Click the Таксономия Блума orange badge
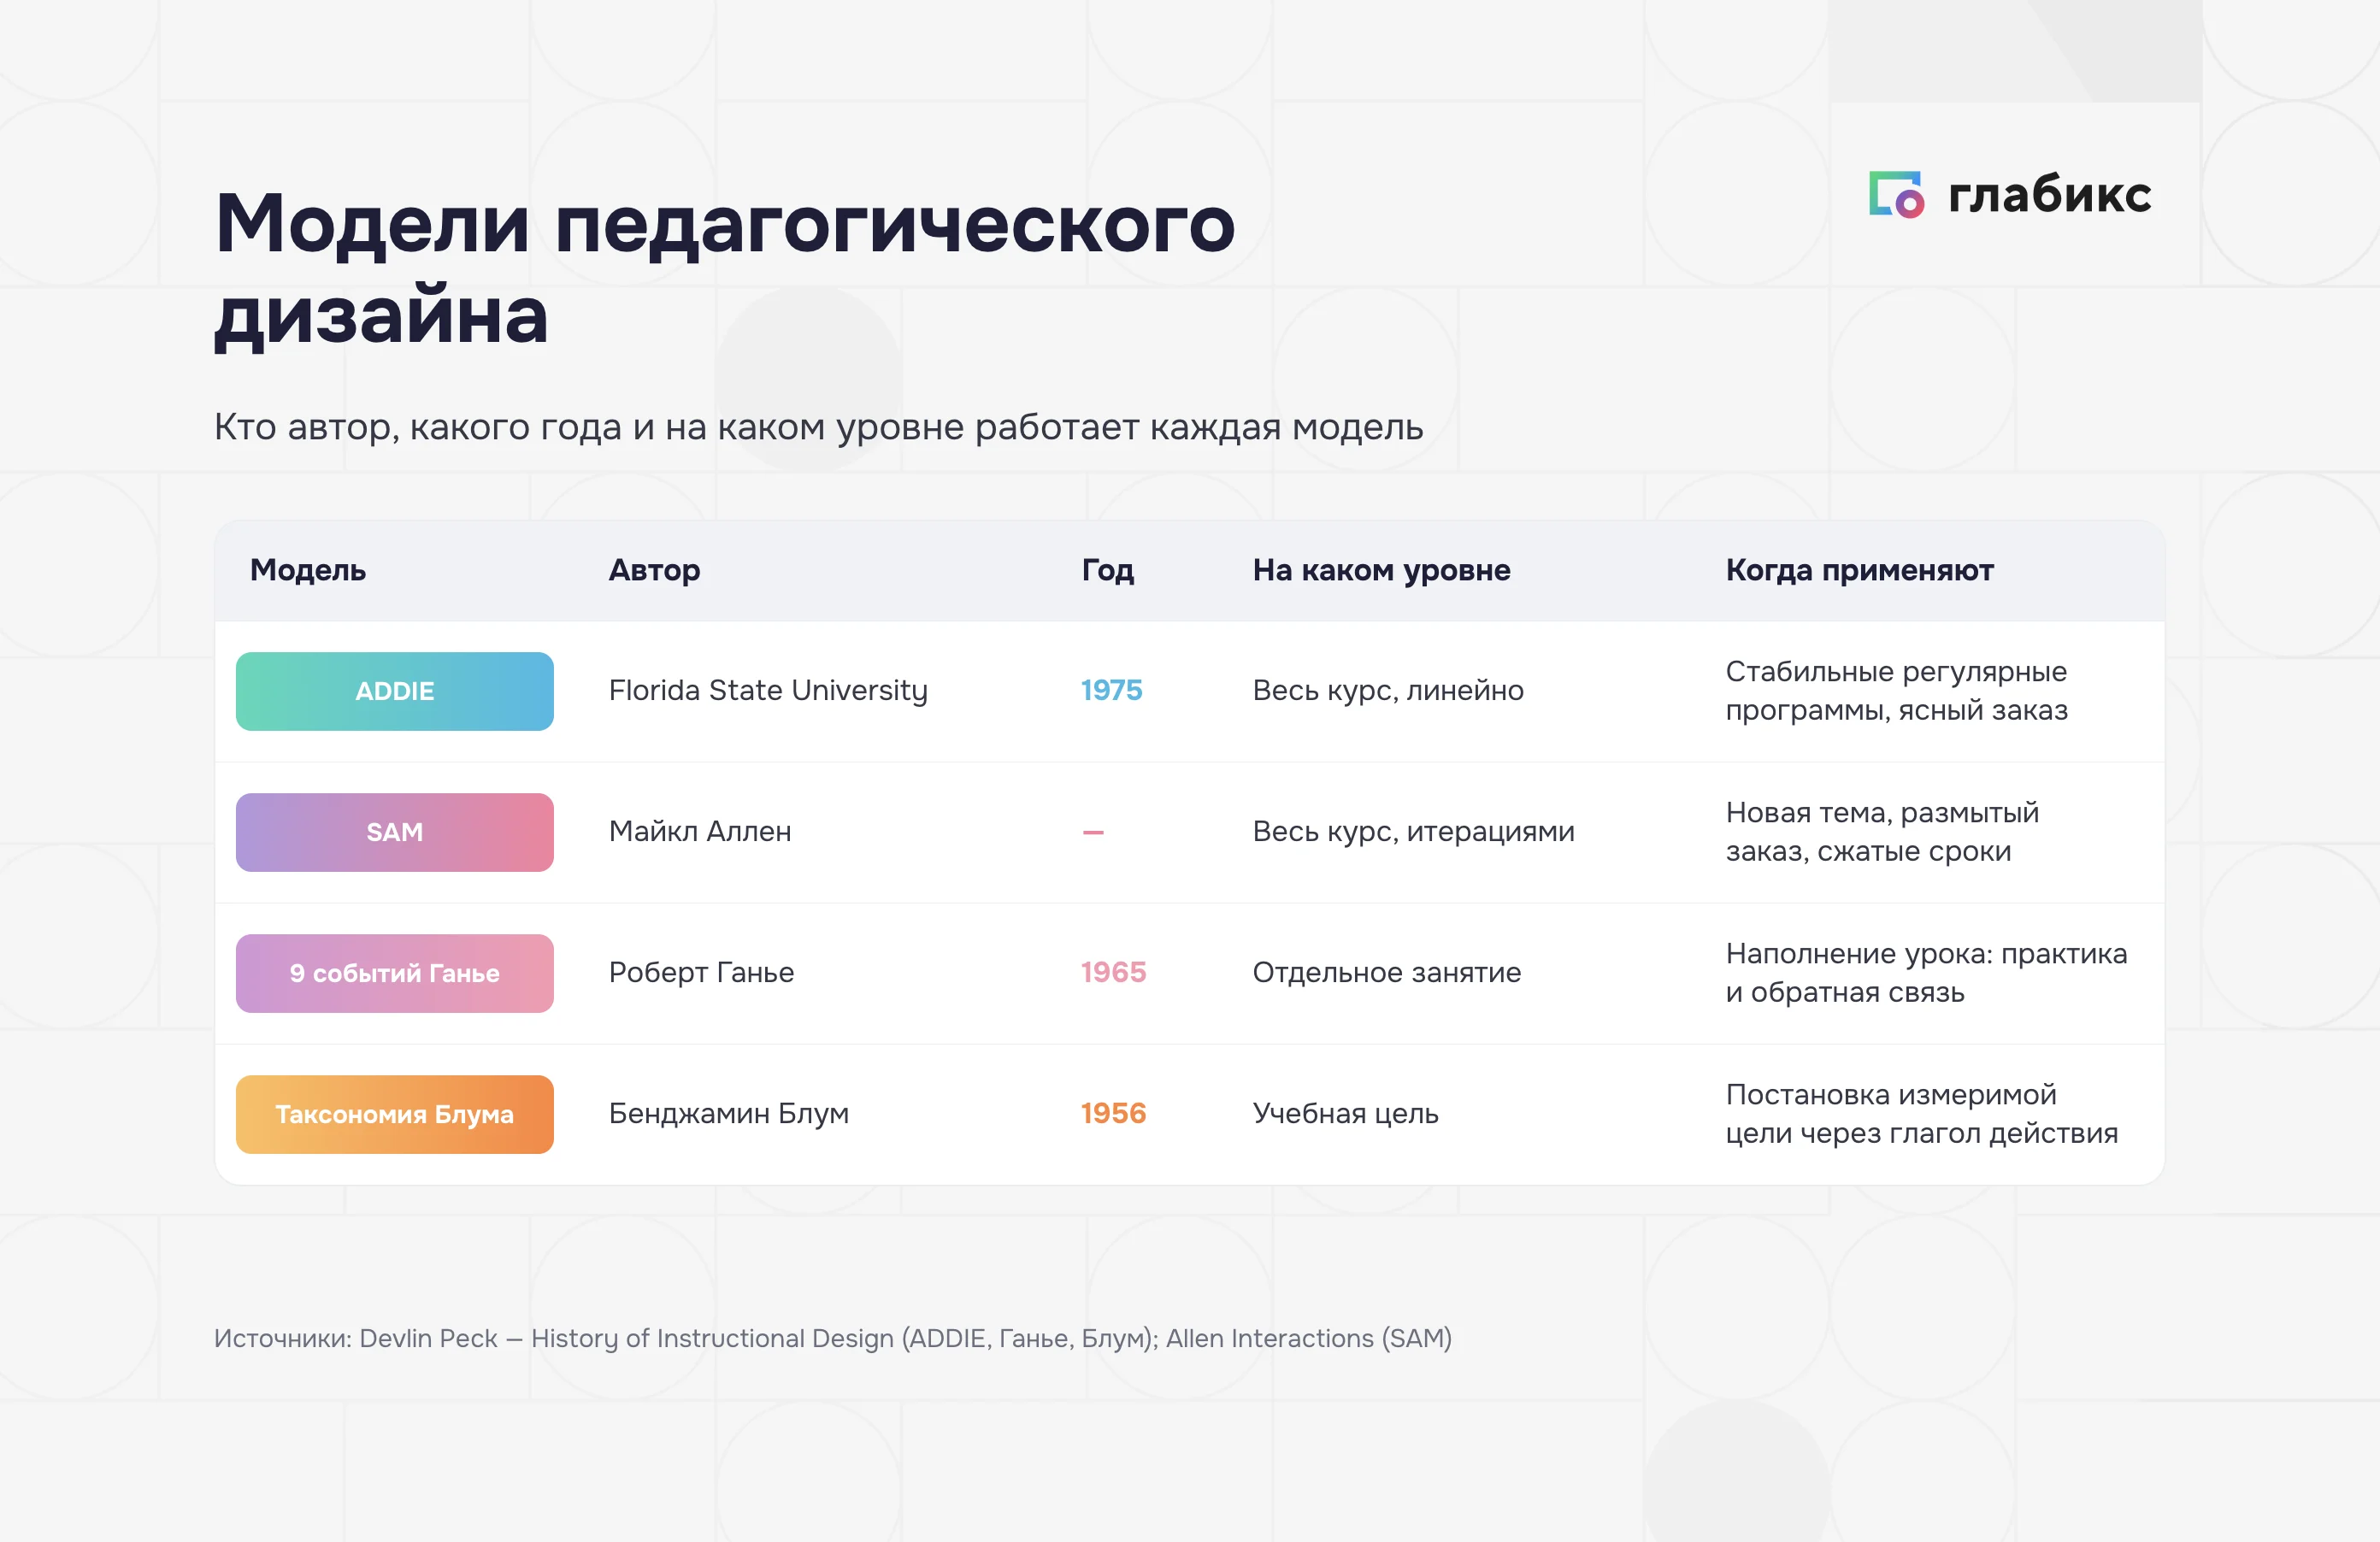The width and height of the screenshot is (2380, 1542). (395, 1114)
